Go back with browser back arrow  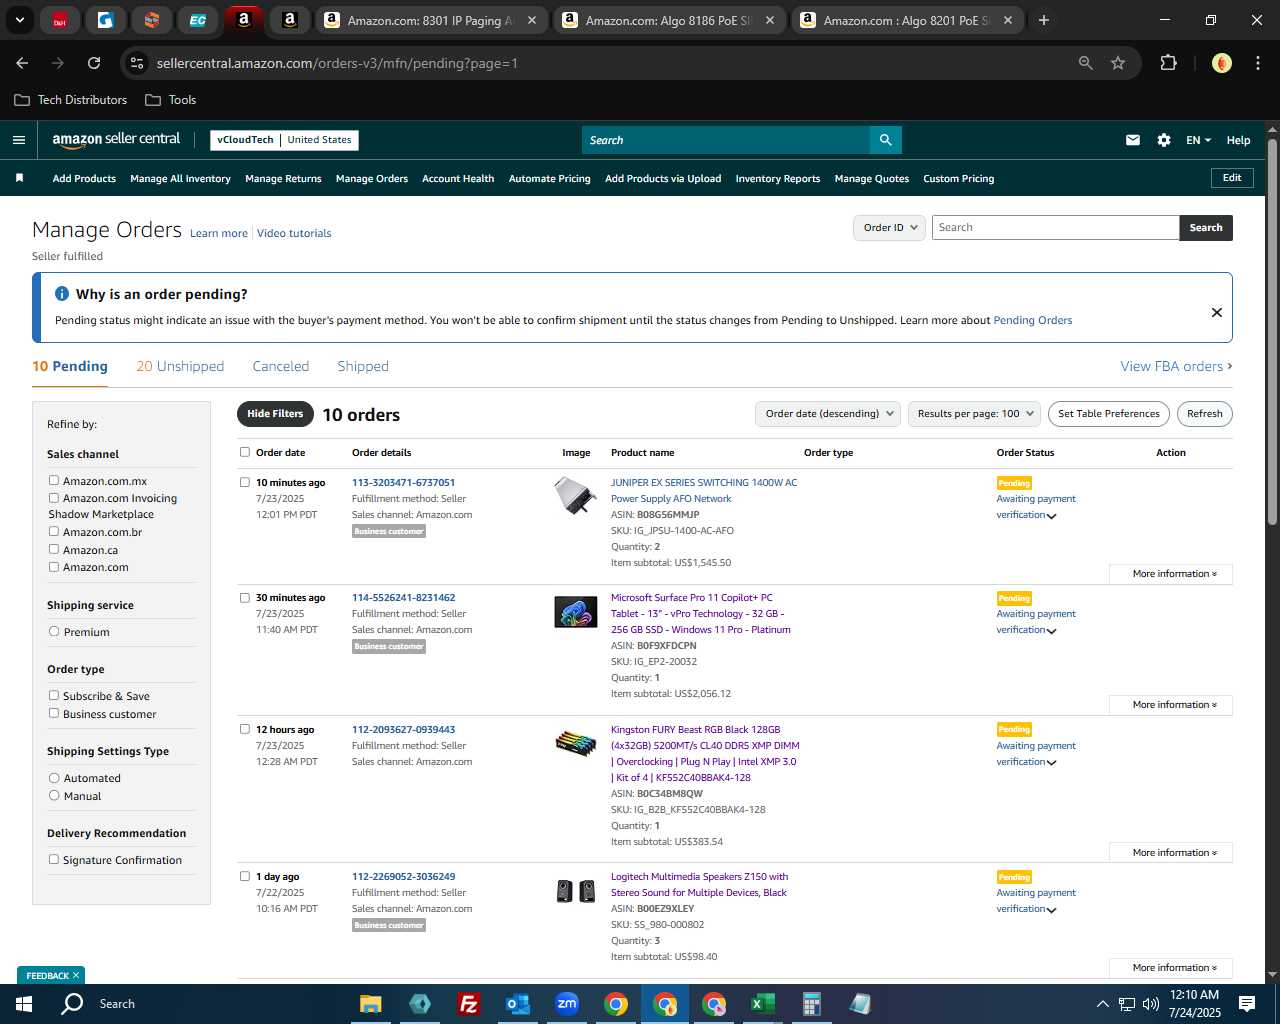tap(22, 63)
